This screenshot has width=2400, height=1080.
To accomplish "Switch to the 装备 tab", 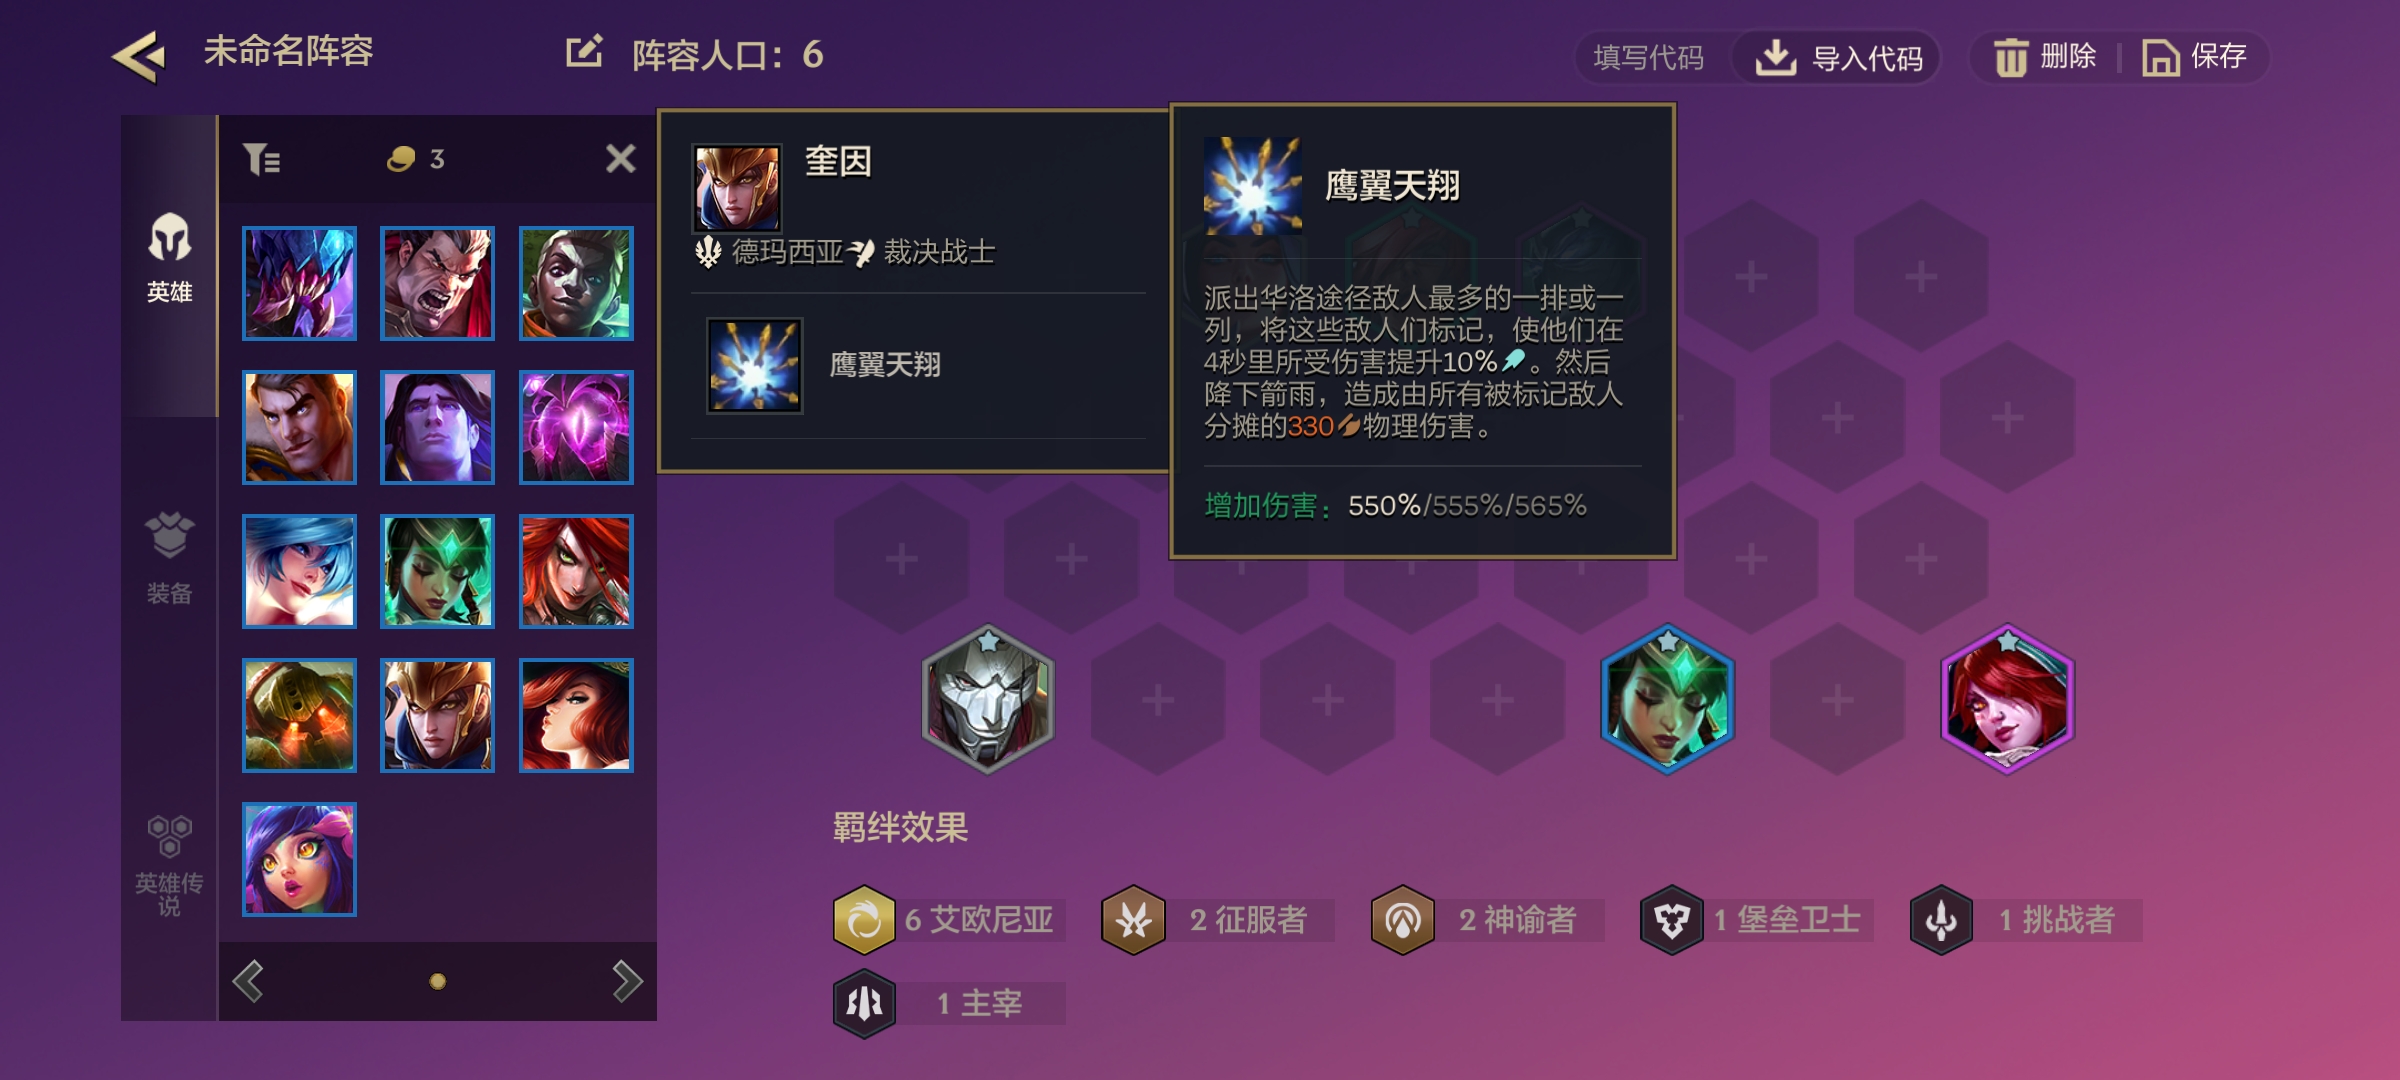I will [169, 558].
